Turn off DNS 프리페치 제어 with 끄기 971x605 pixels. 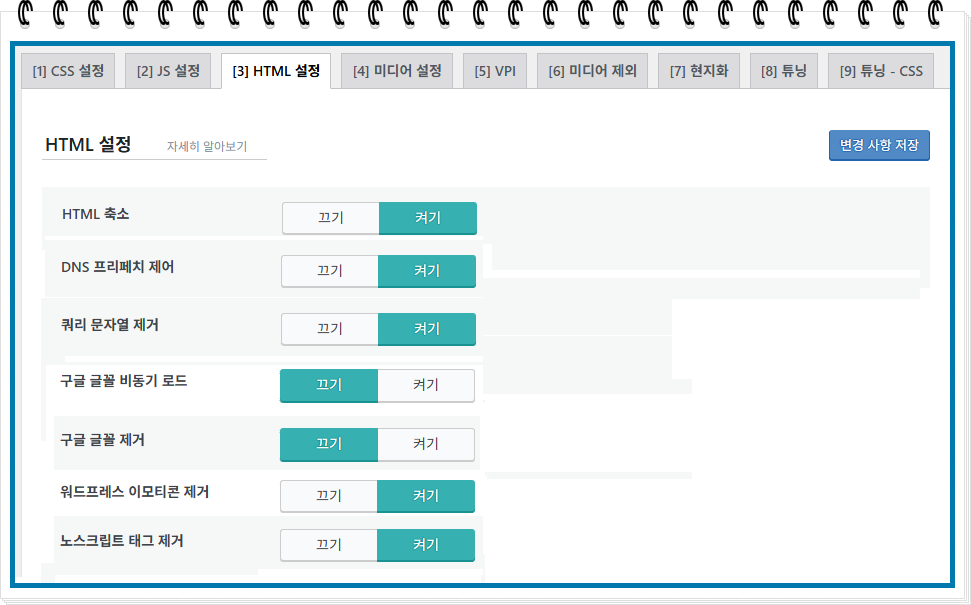tap(329, 271)
